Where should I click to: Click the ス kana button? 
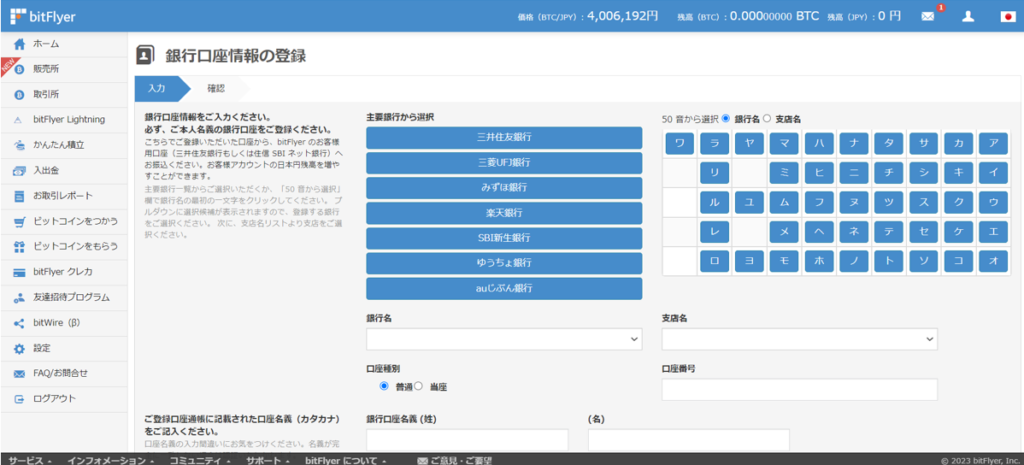pyautogui.click(x=923, y=202)
